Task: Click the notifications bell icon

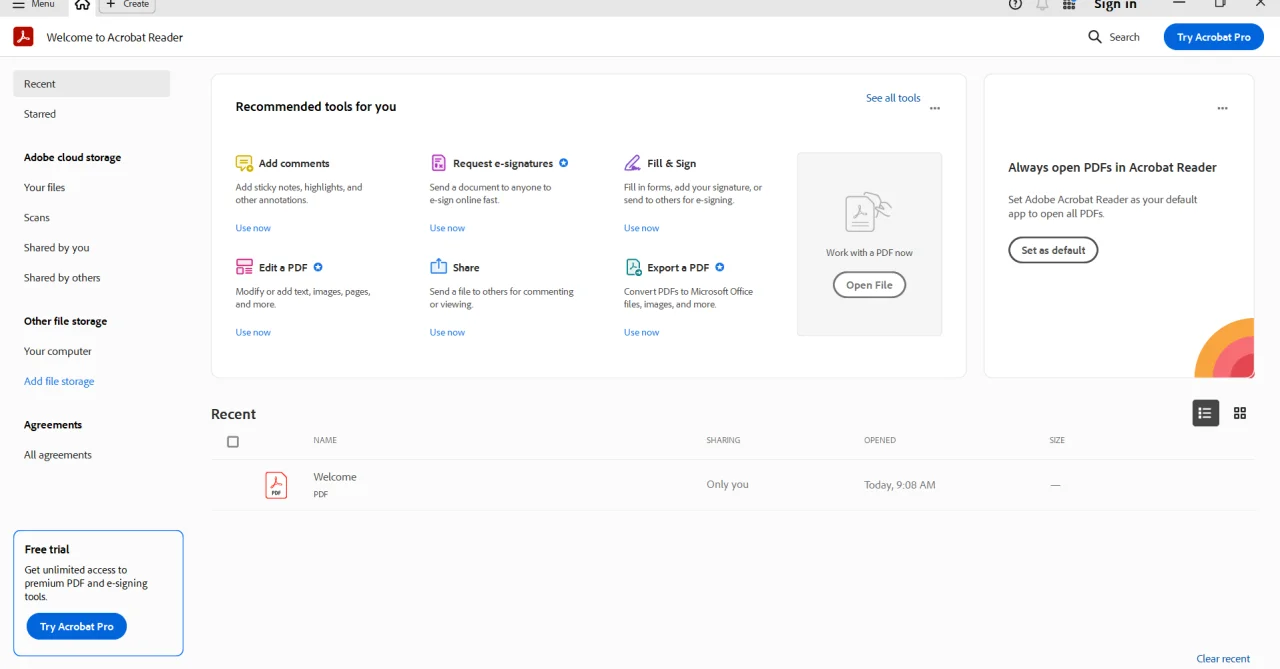Action: click(1042, 5)
